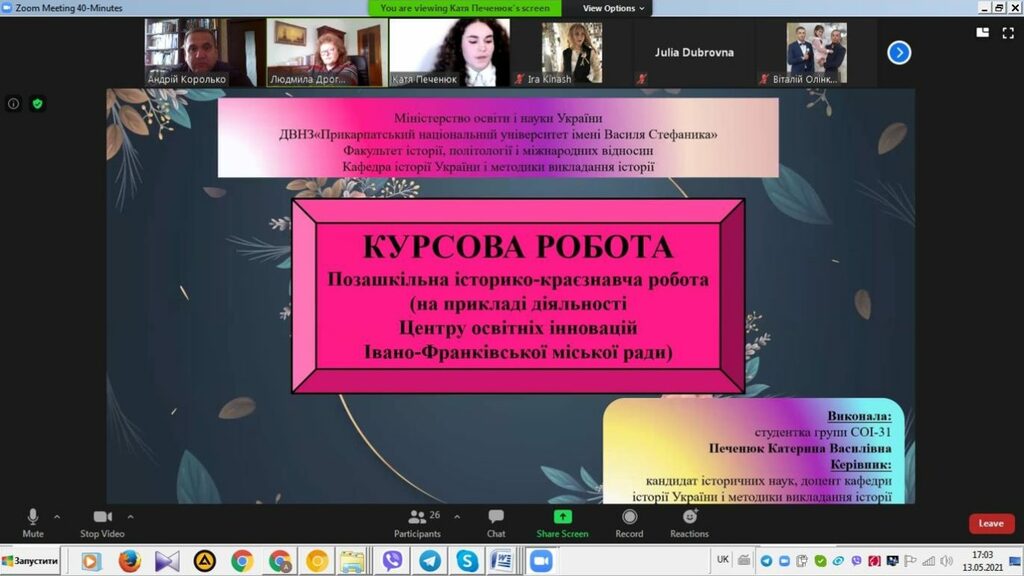
Task: Mute the microphone in Zoom
Action: pos(33,521)
